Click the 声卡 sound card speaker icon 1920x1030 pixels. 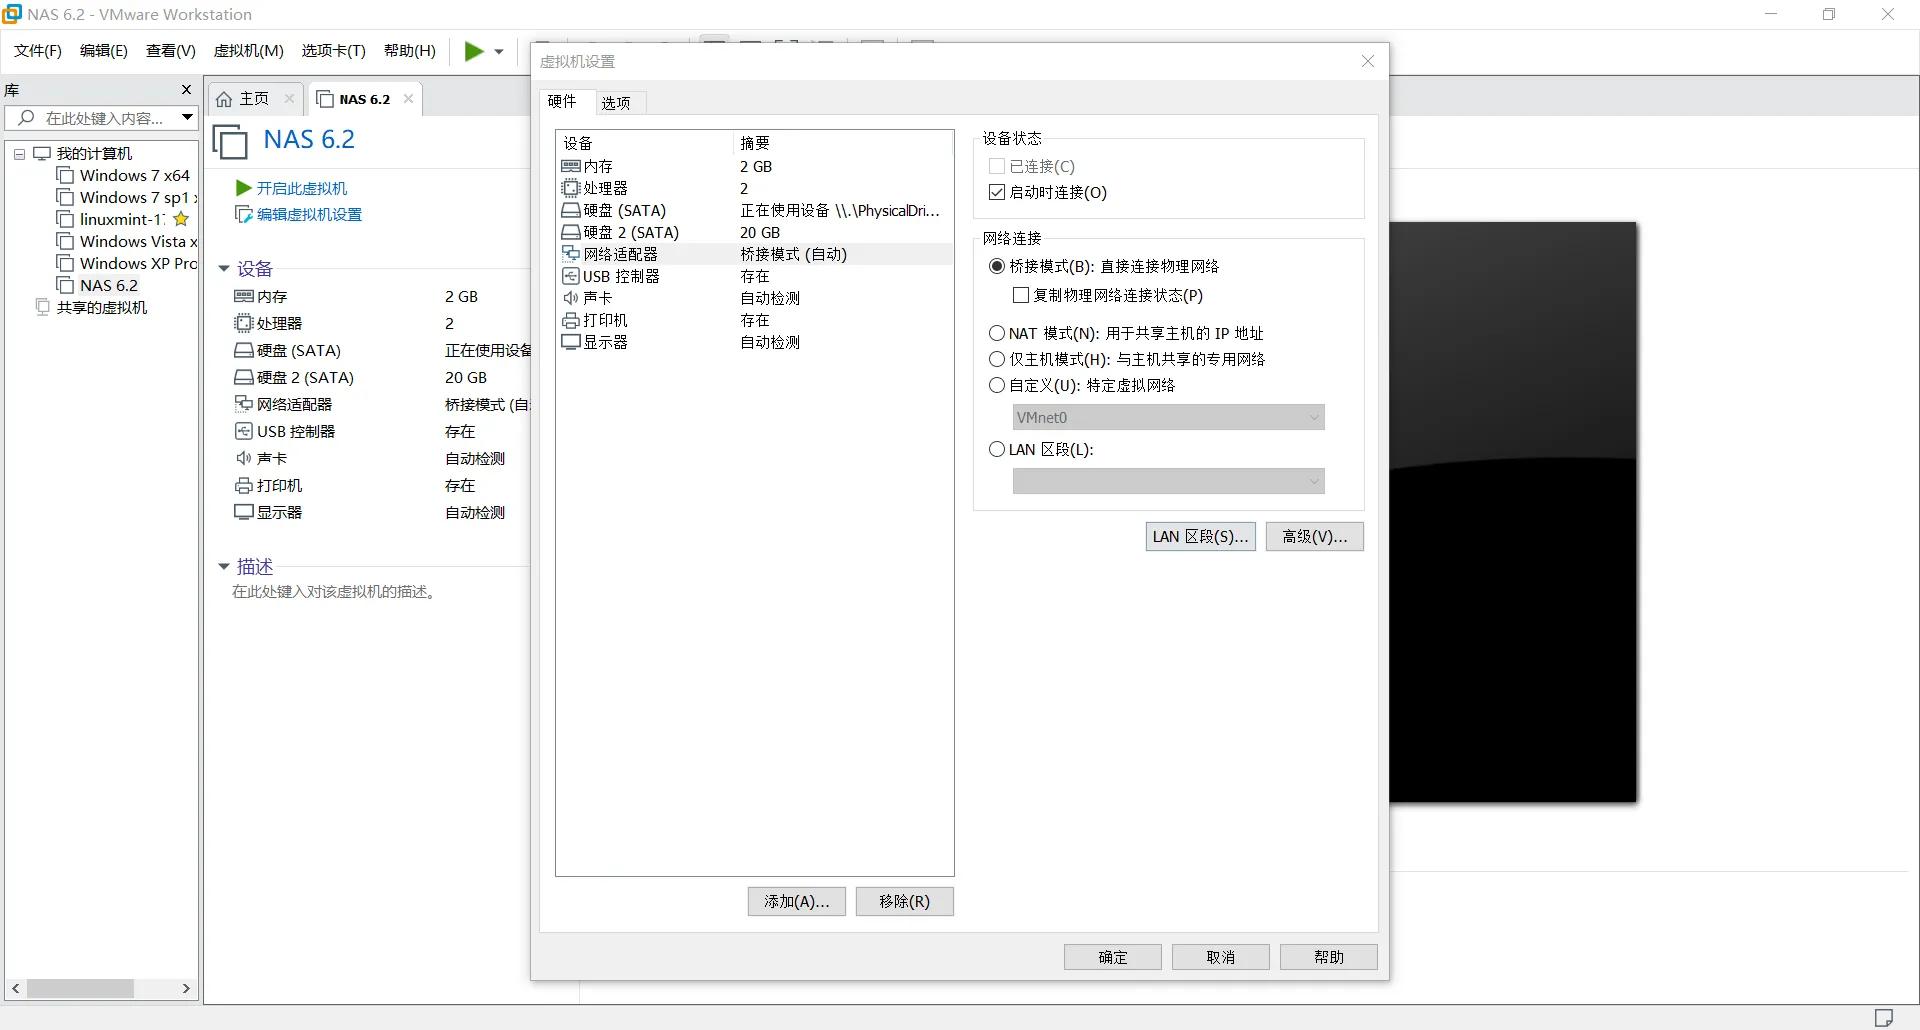coord(572,298)
